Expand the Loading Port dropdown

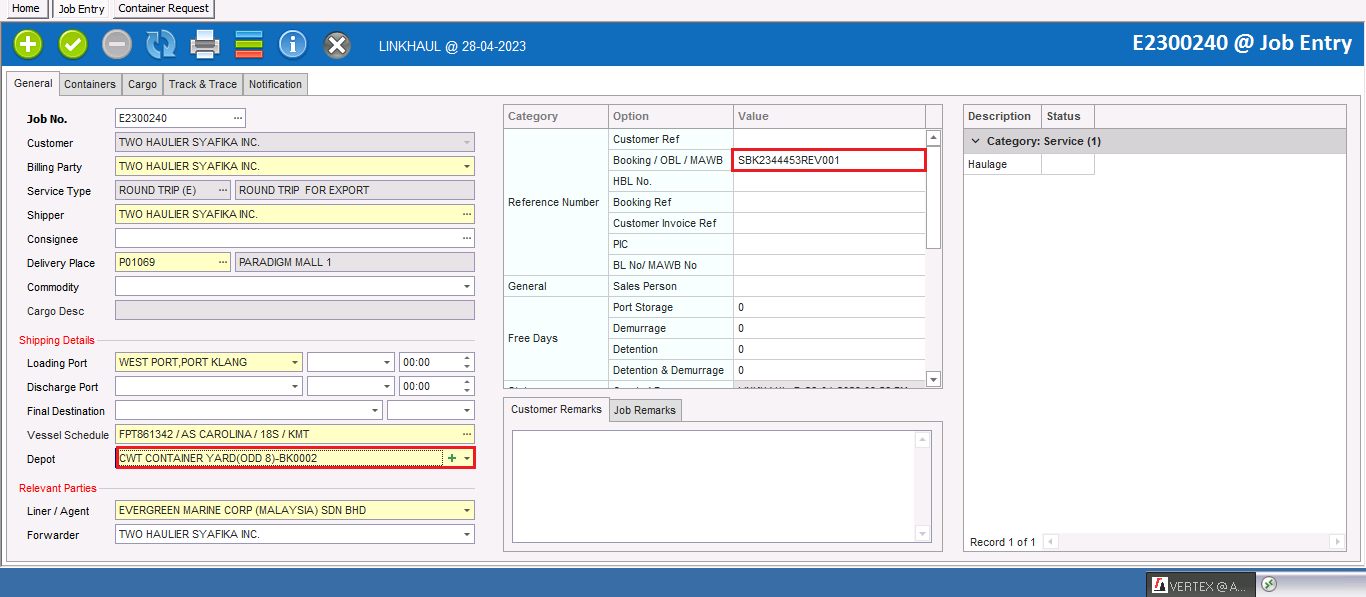click(294, 362)
